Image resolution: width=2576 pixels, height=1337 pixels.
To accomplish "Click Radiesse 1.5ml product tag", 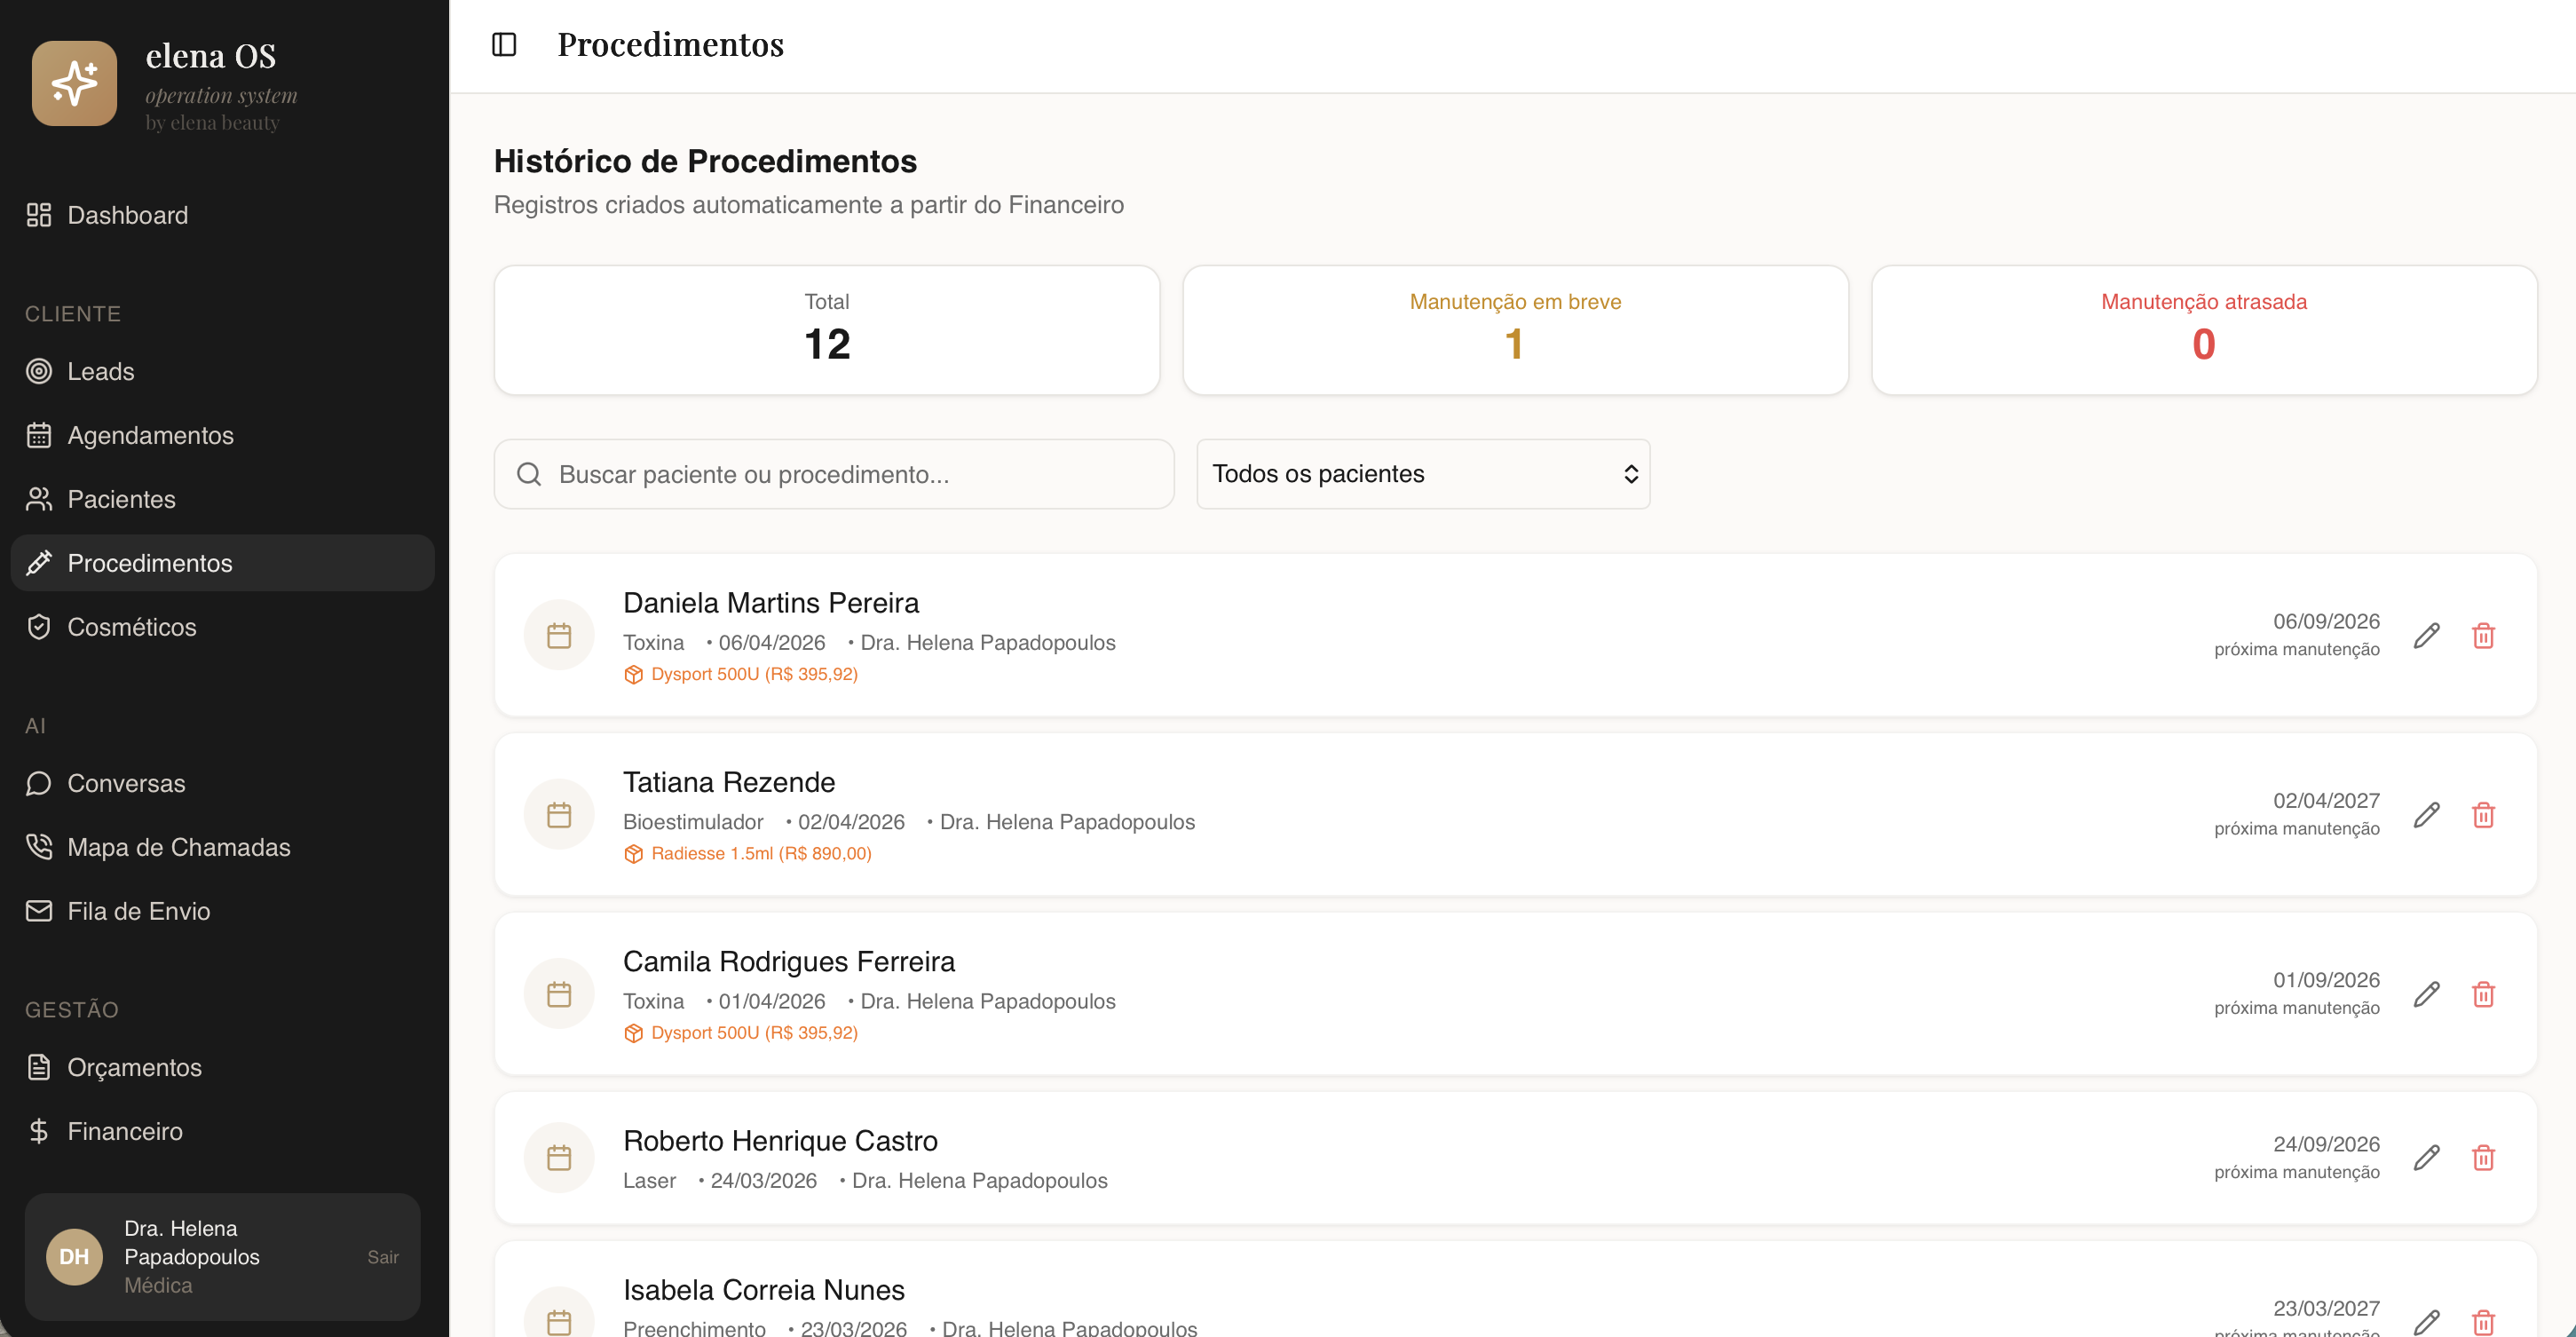I will point(748,853).
